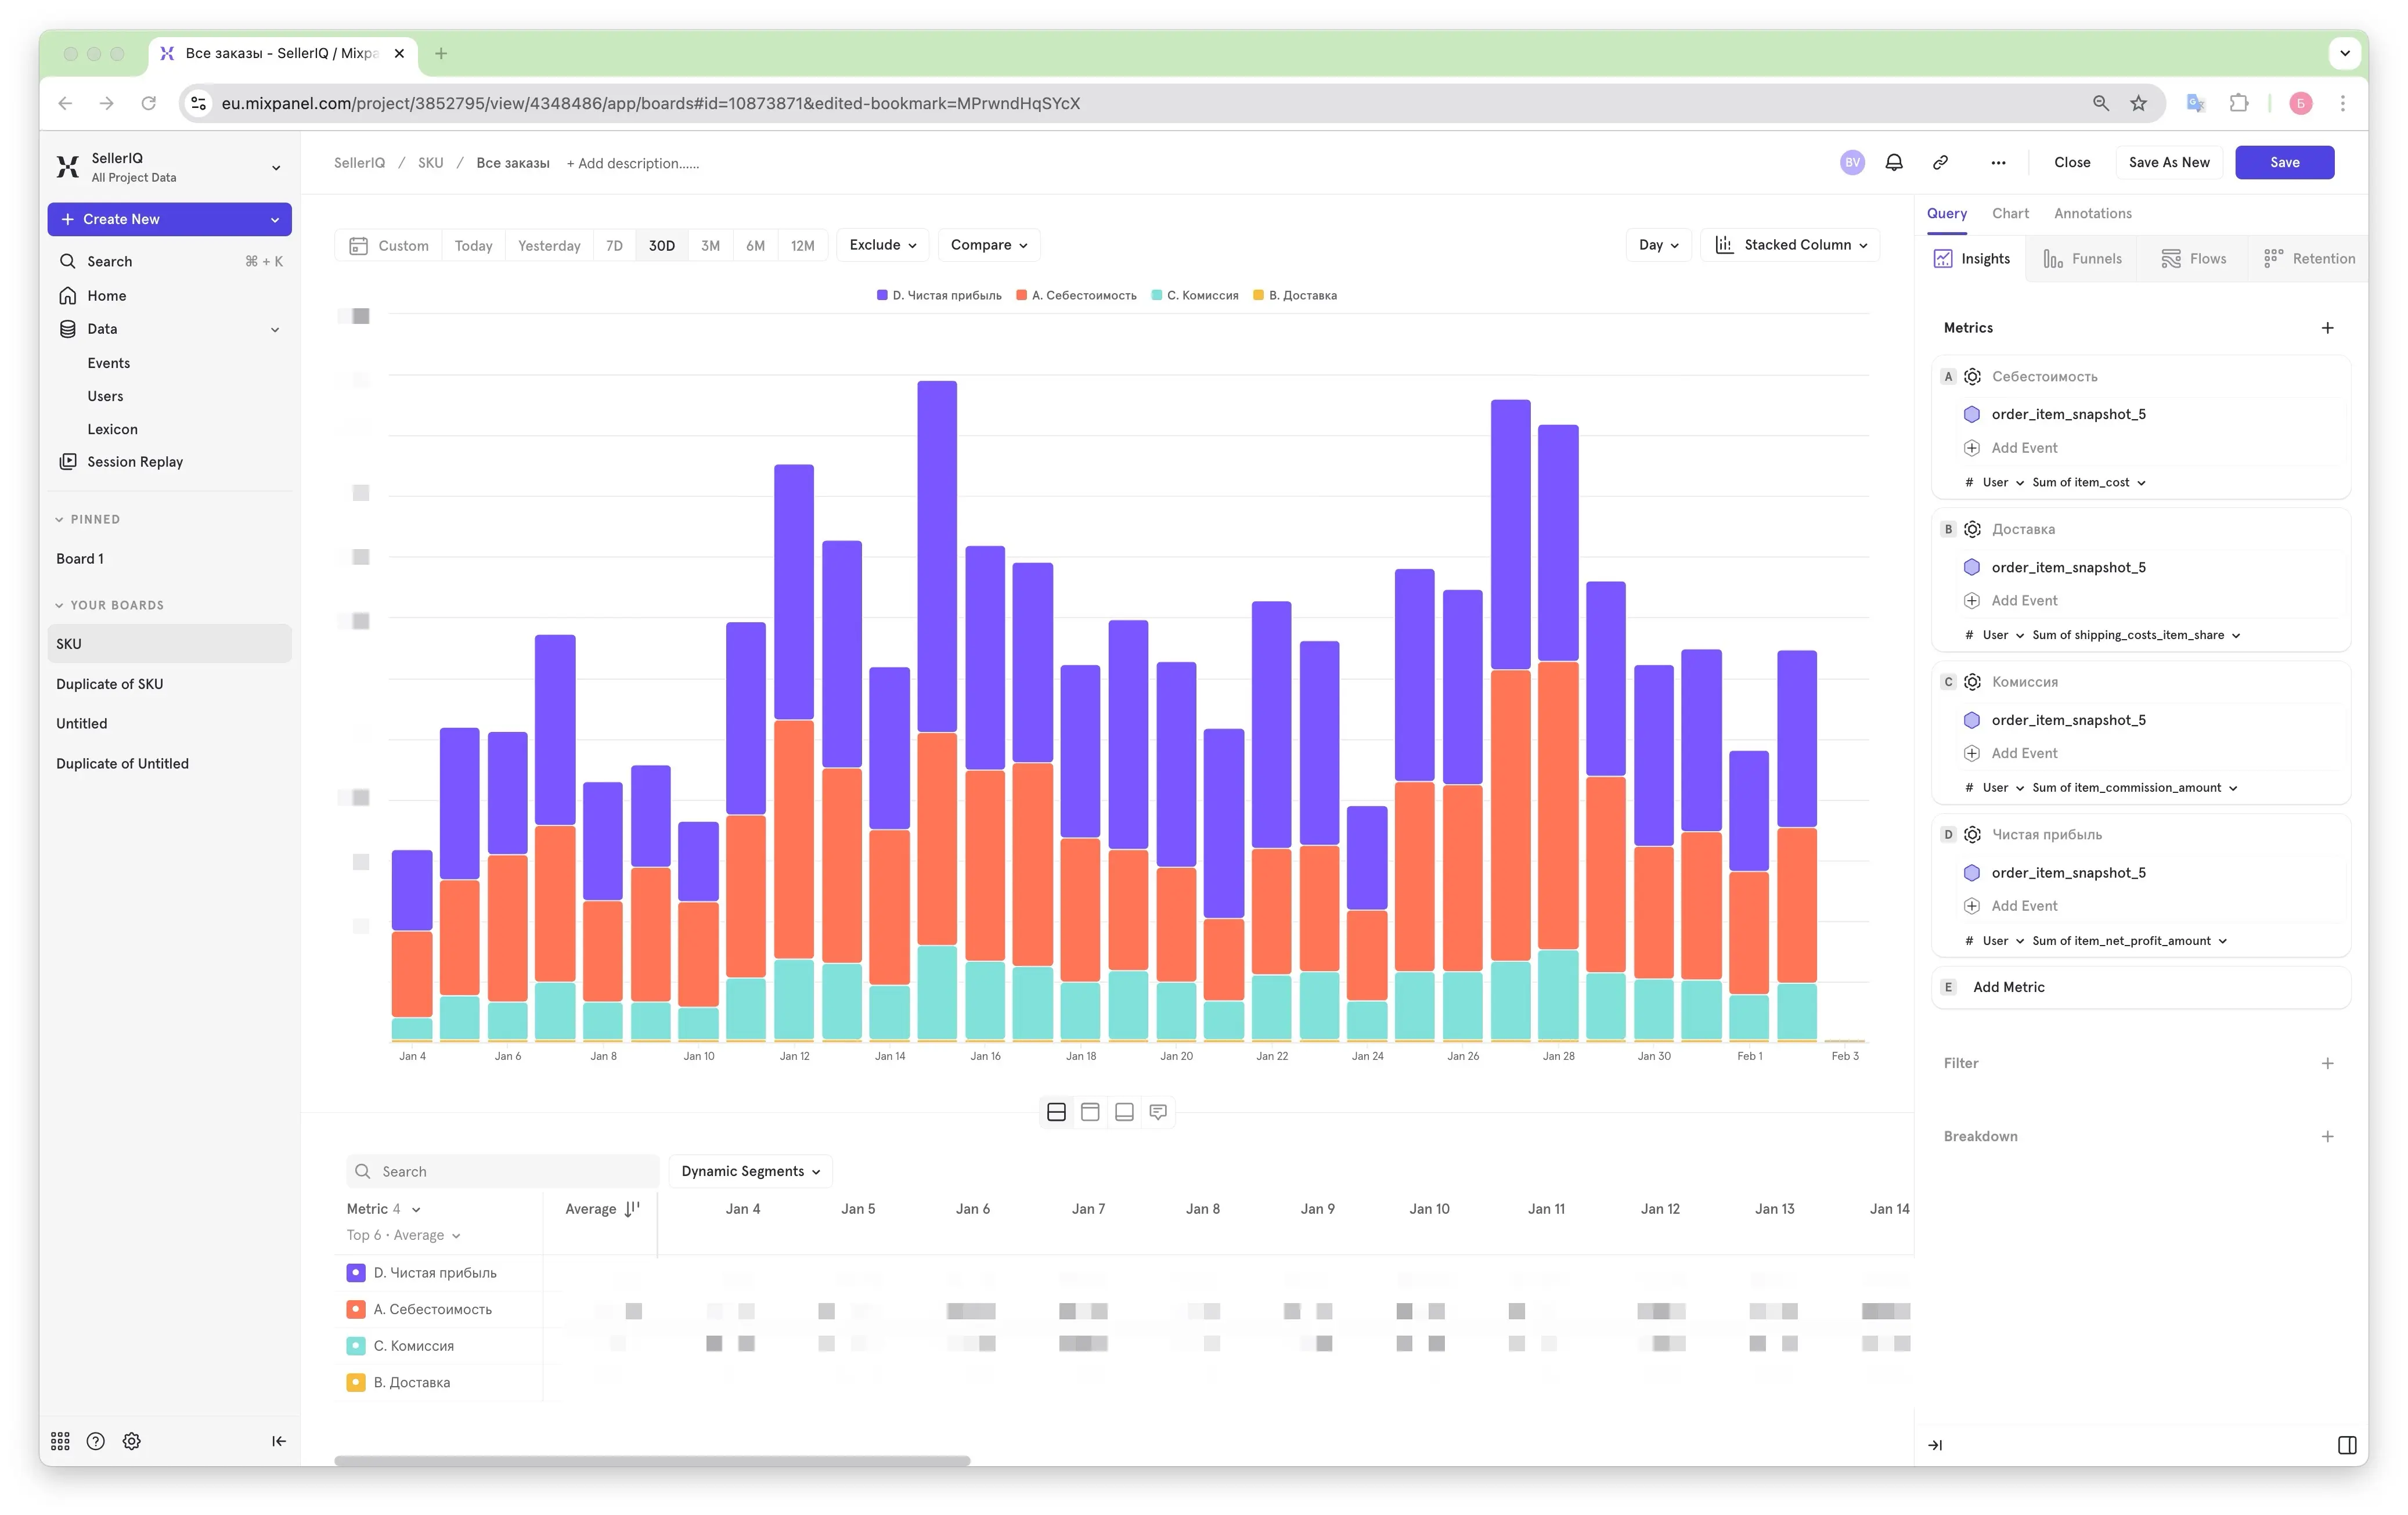Open Session Replay from the sidebar

[169, 461]
